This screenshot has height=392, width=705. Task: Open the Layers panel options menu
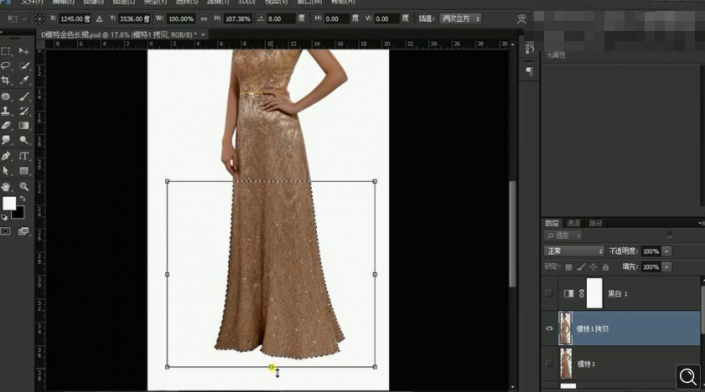tap(701, 223)
